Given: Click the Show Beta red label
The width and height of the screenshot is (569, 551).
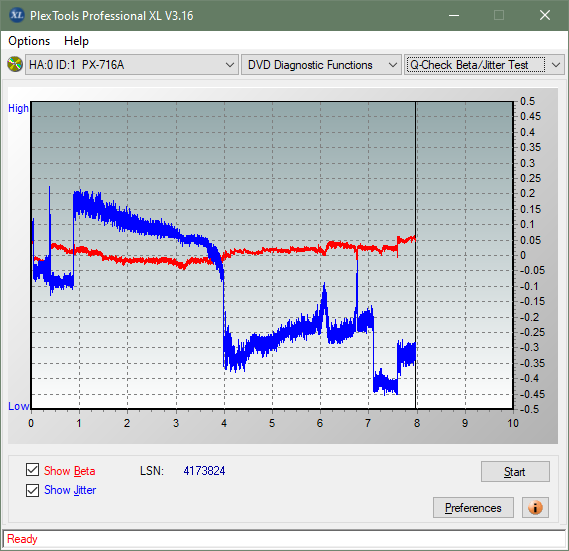Looking at the screenshot, I should (70, 471).
